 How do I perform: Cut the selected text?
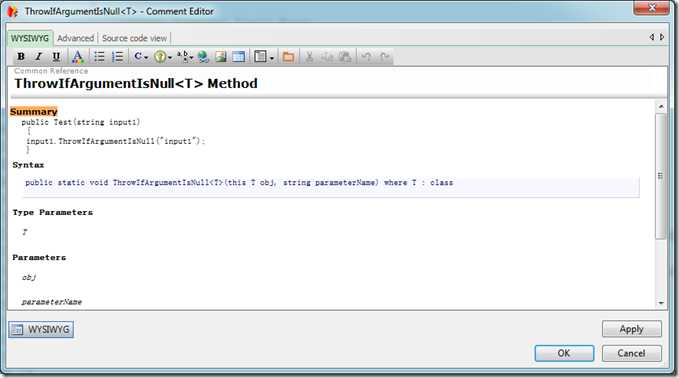309,56
